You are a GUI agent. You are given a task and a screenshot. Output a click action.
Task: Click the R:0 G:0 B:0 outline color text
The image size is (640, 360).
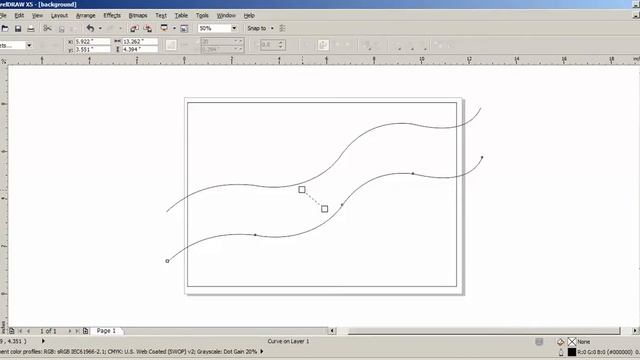tap(604, 352)
